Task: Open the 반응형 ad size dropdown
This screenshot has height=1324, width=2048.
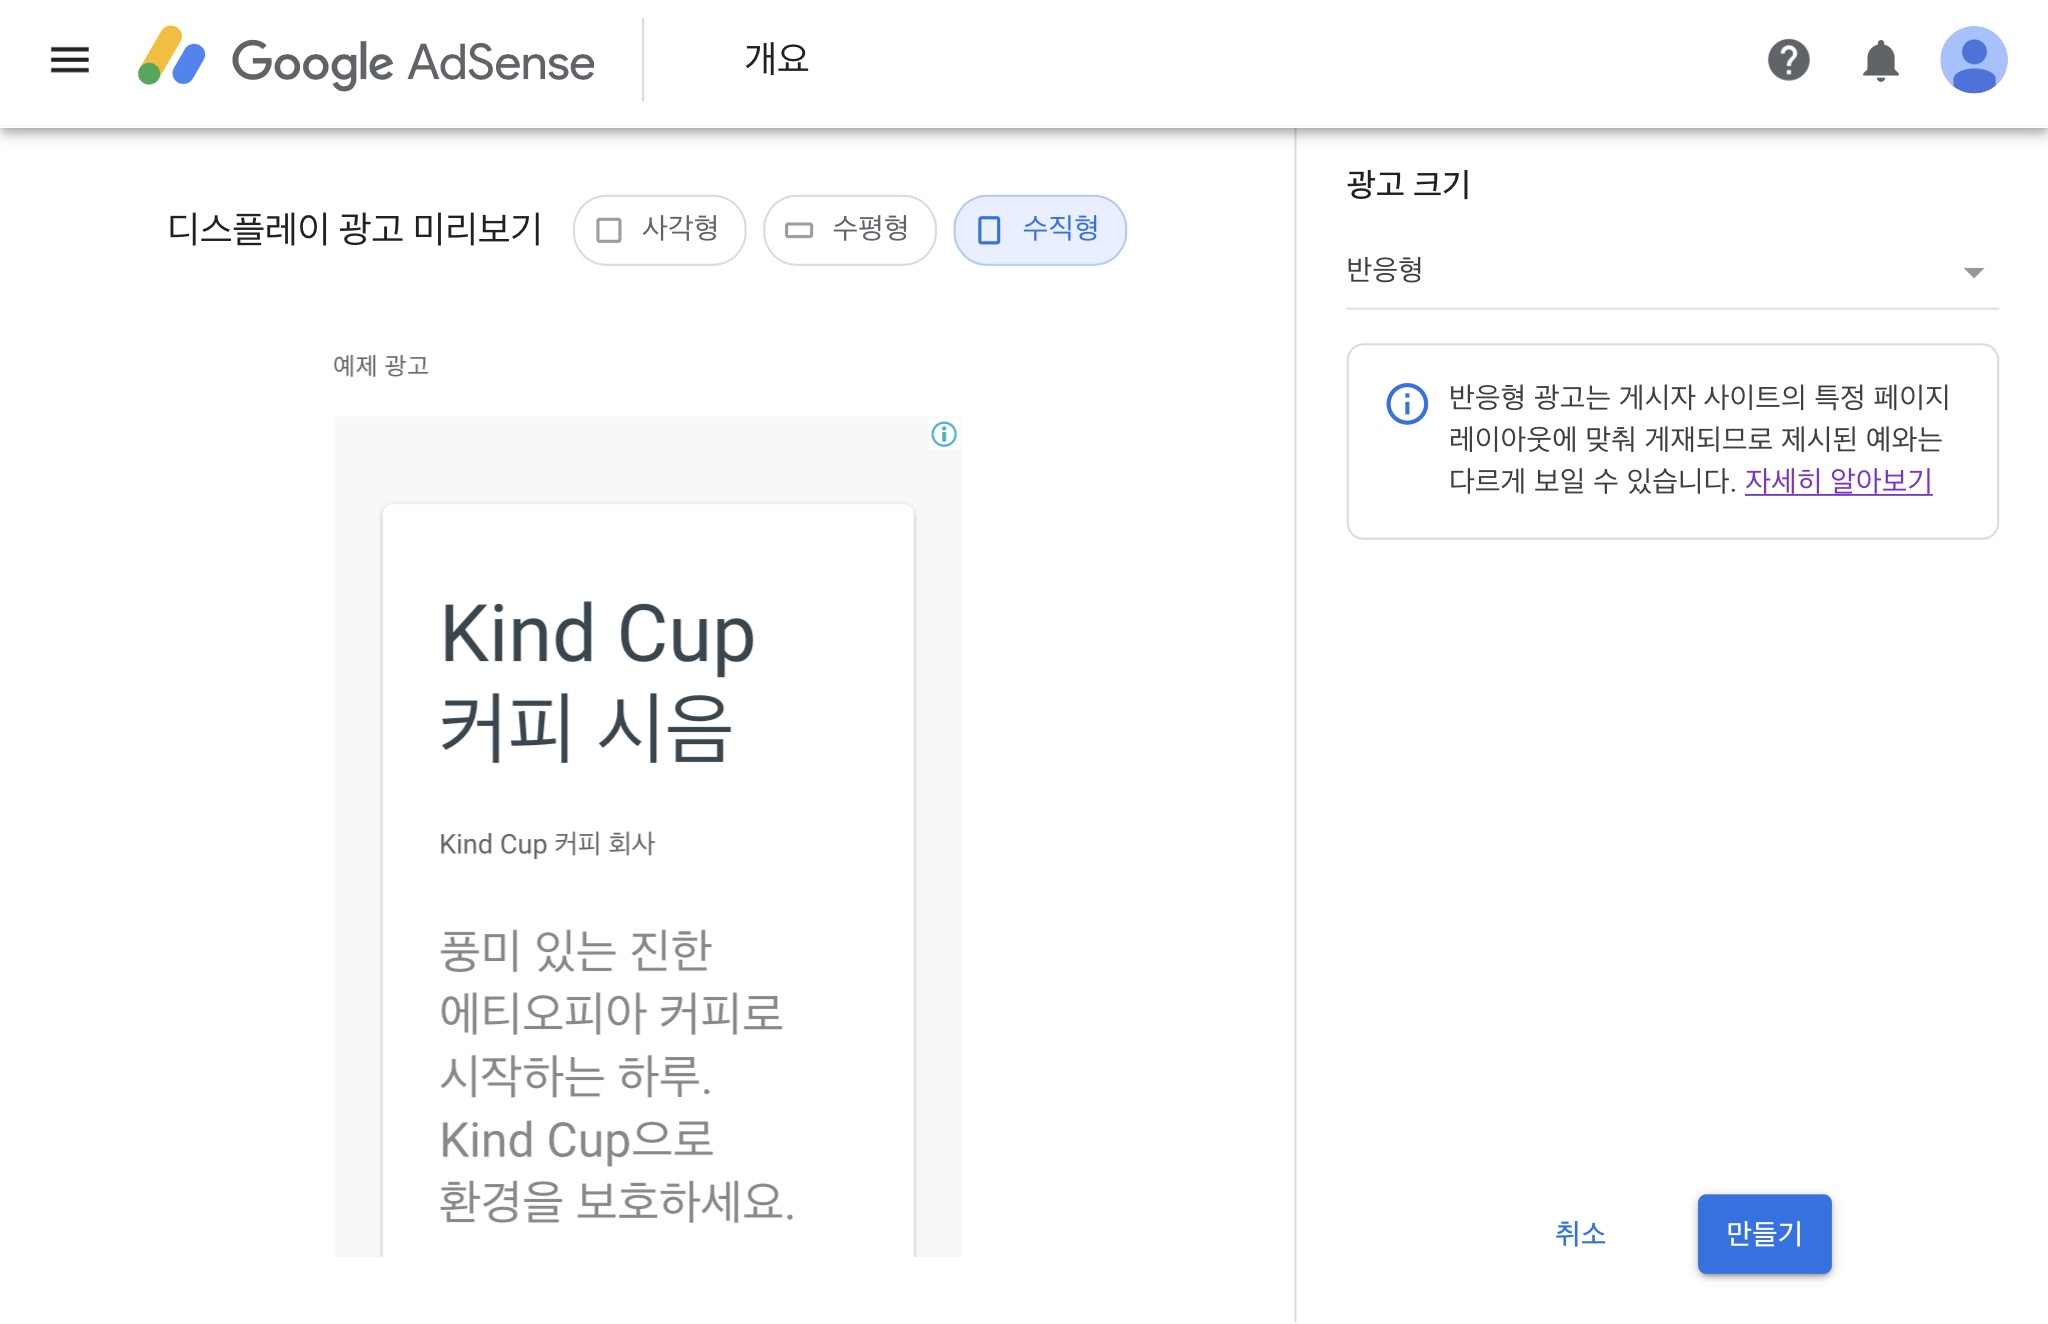Action: [1672, 270]
